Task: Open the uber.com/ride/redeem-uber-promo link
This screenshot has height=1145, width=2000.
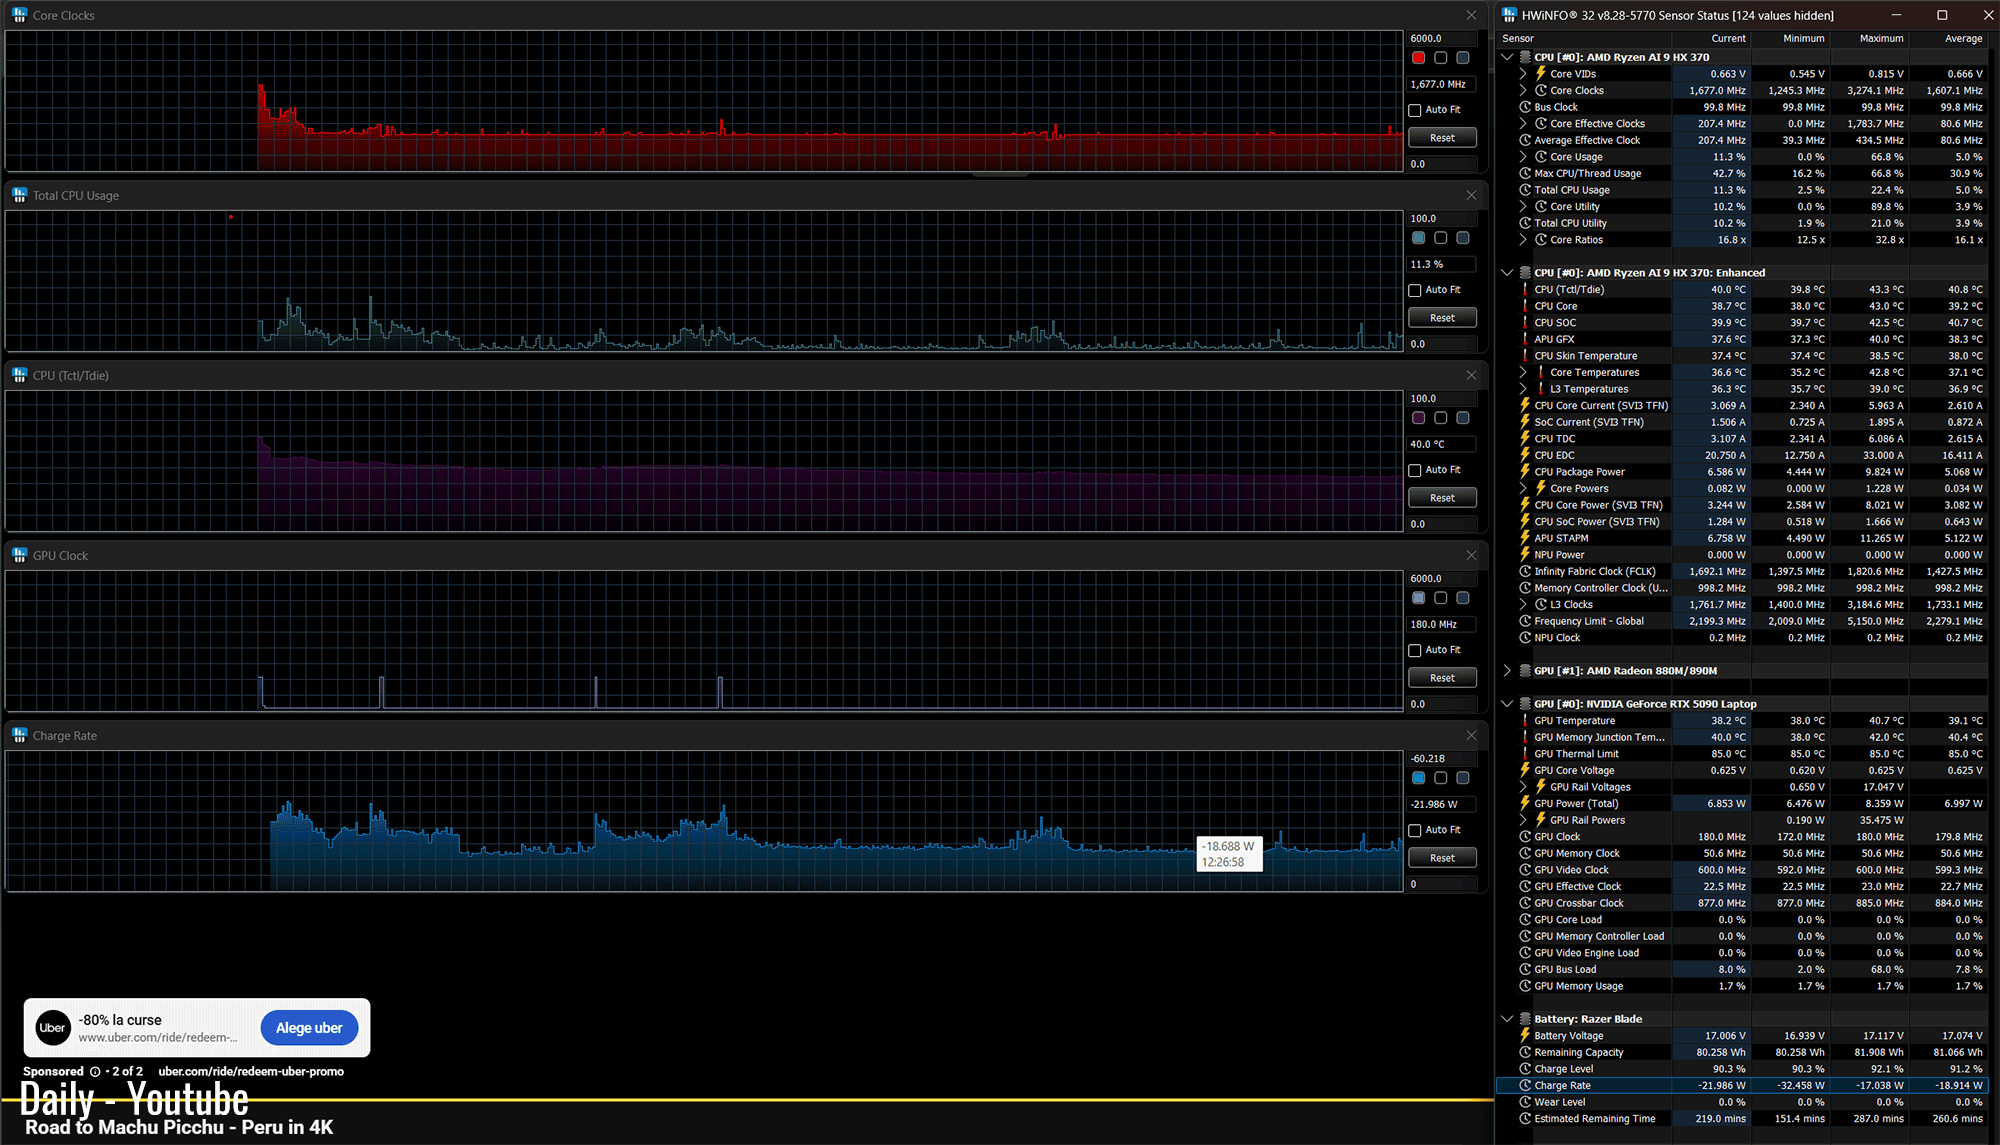Action: point(251,1072)
